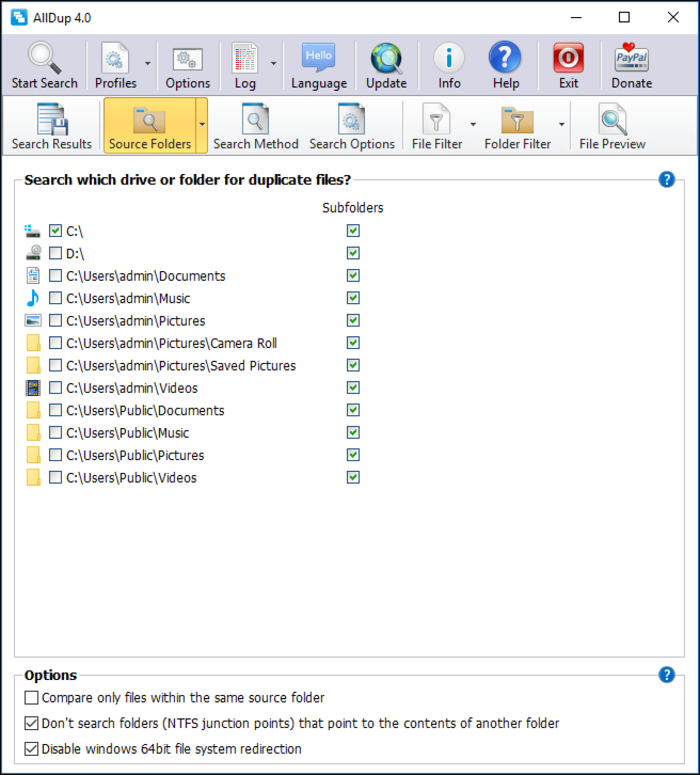Check the Camera Roll folder checkbox
Screen dimensions: 700x775
(x=55, y=343)
